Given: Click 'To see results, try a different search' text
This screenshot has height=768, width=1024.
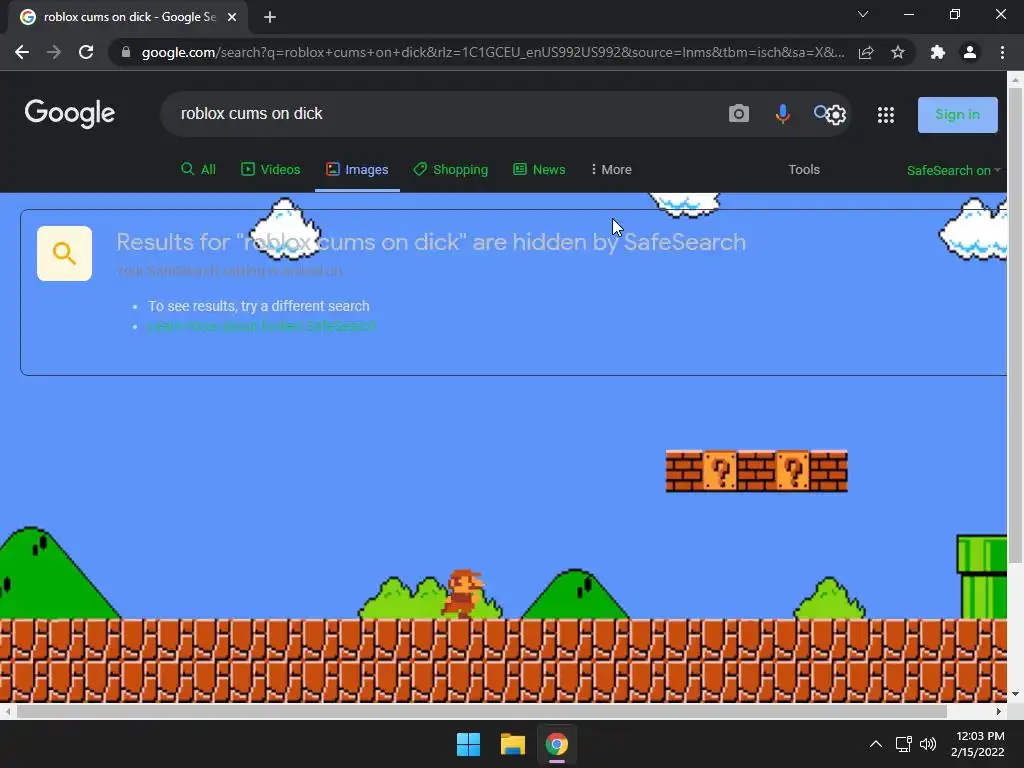Looking at the screenshot, I should click(259, 306).
